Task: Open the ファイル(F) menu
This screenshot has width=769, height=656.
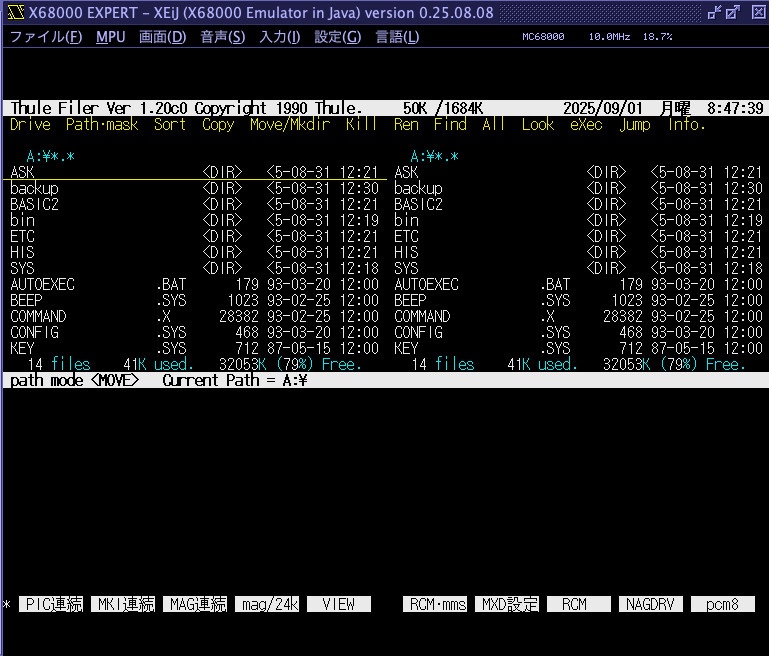Action: (46, 37)
